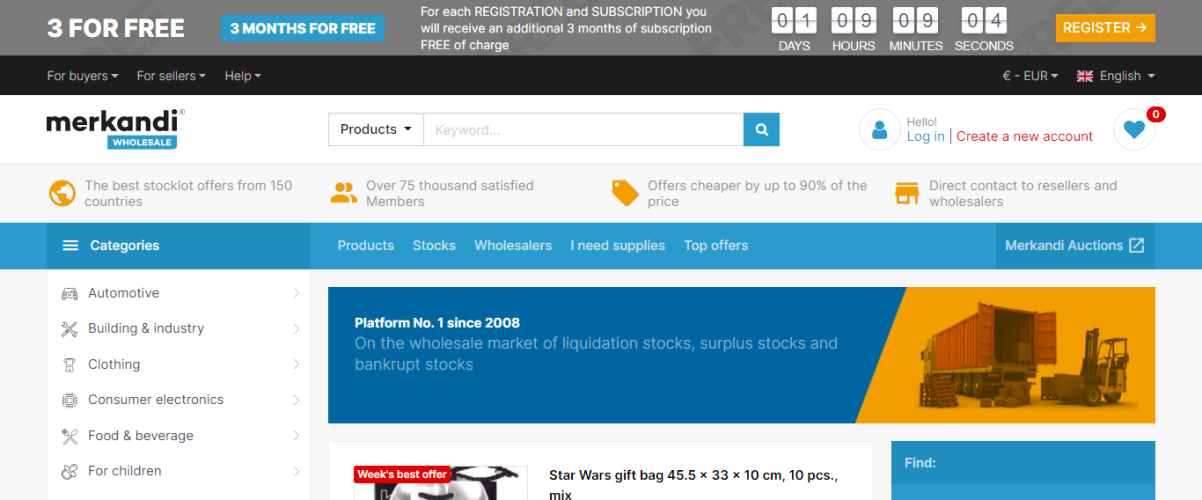The height and width of the screenshot is (500, 1202).
Task: Click the Merkandi Wholesale logo
Action: click(115, 129)
